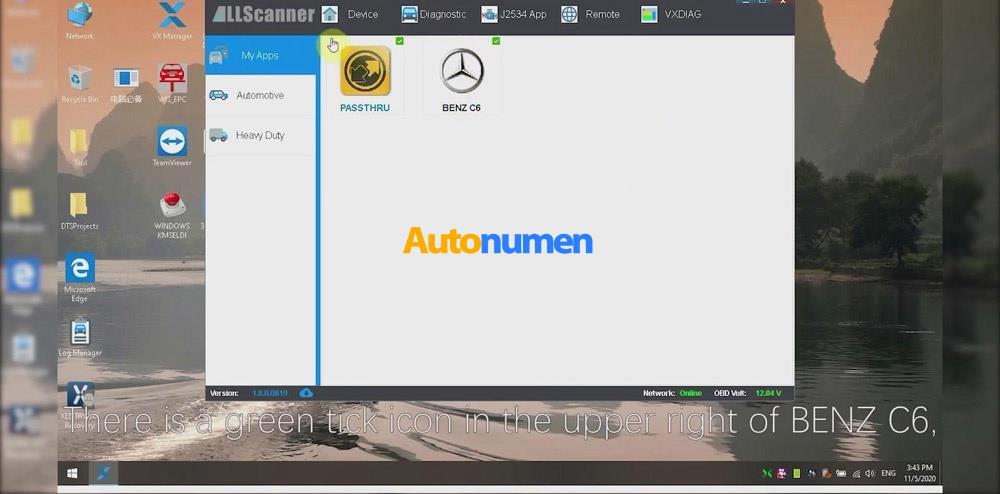Launch TeamViewer from desktop
This screenshot has height=494, width=1000.
click(x=172, y=146)
